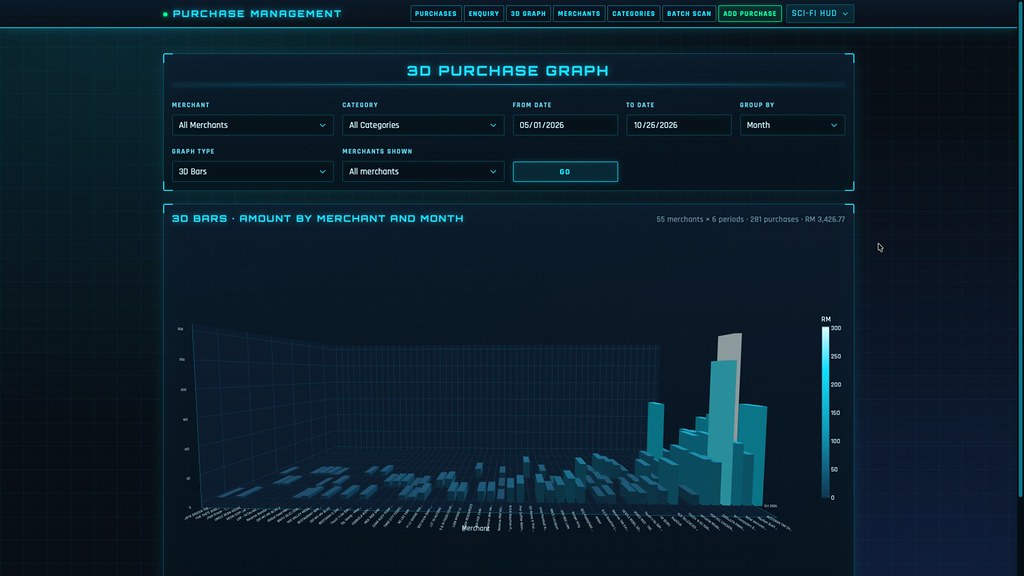Switch to the Enquiry tab
This screenshot has width=1024, height=576.
pyautogui.click(x=484, y=14)
